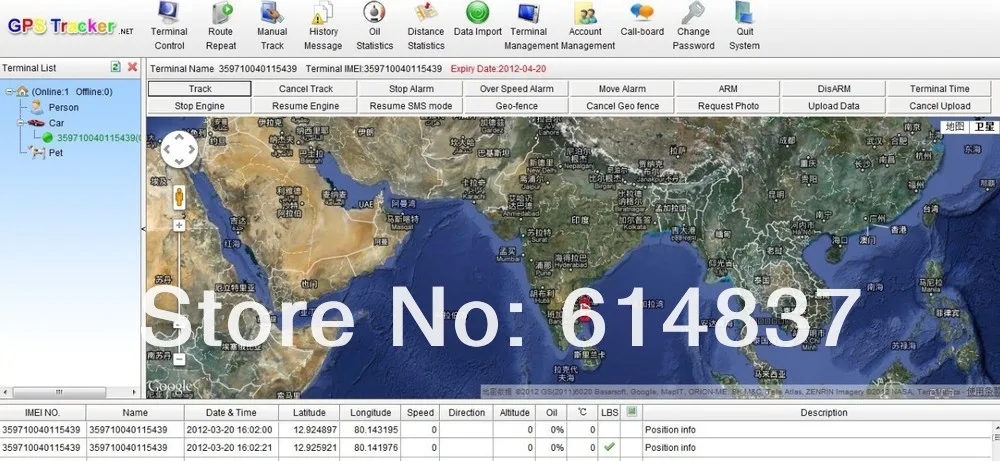Screen dimensions: 1000x461
Task: Click the Terminal Time button
Action: pyautogui.click(x=939, y=89)
